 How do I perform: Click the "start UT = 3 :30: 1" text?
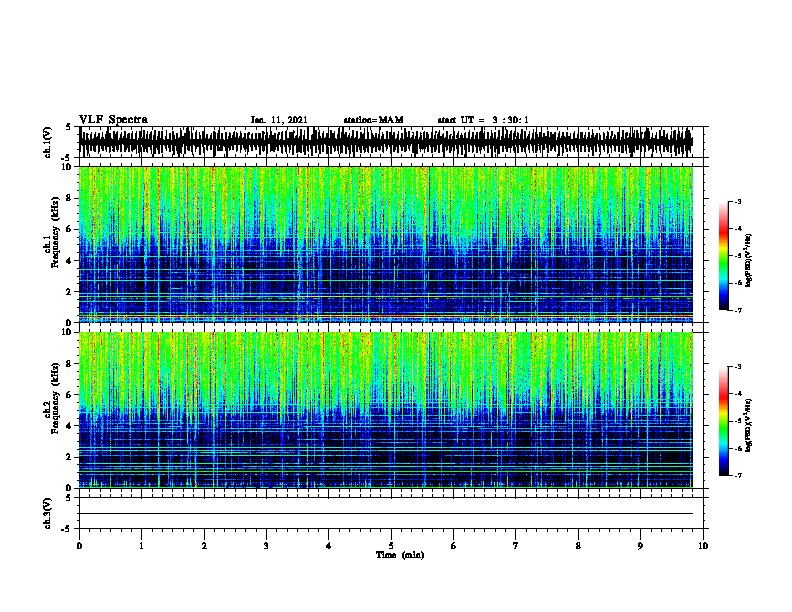tap(483, 120)
